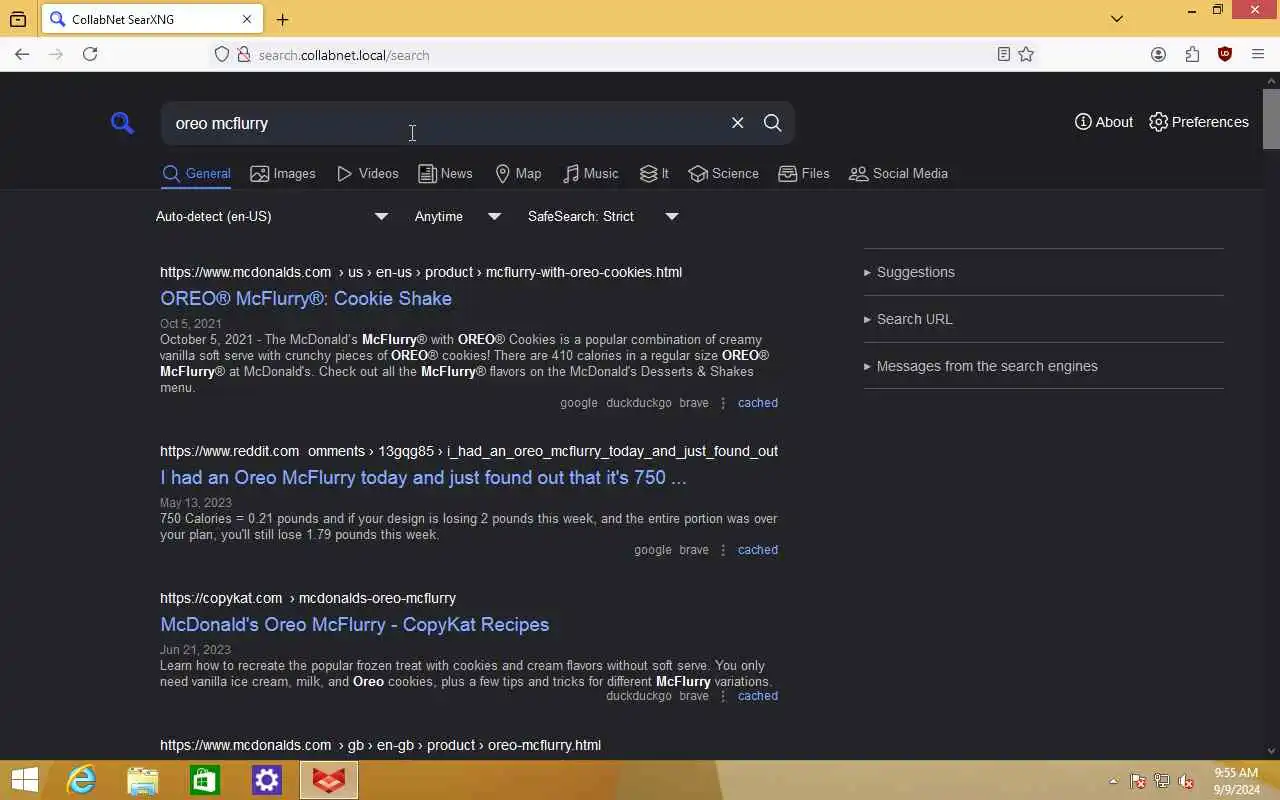Show site security lock info
This screenshot has width=1280, height=800.
click(x=243, y=55)
